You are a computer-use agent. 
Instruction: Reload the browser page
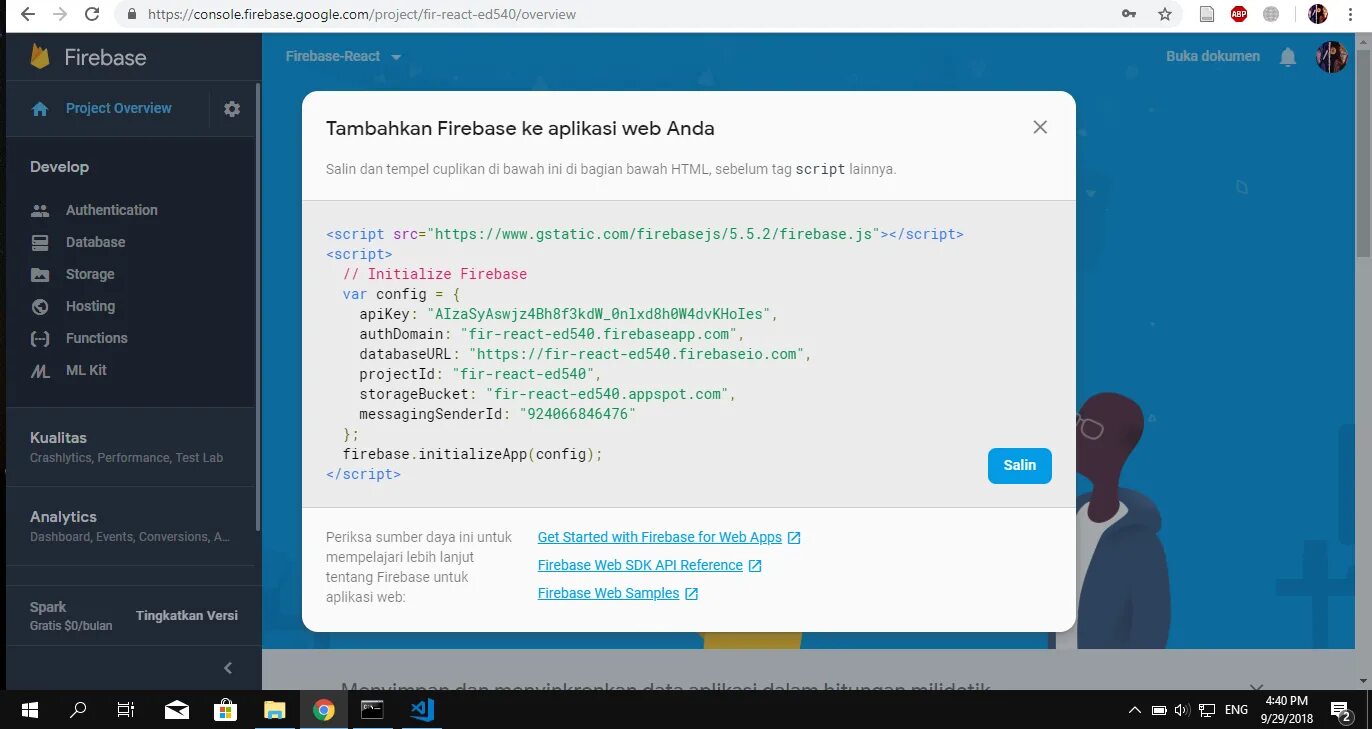tap(92, 14)
